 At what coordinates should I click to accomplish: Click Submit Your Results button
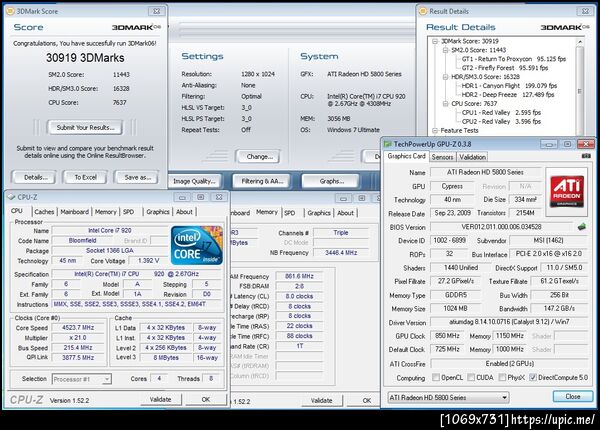[85, 127]
